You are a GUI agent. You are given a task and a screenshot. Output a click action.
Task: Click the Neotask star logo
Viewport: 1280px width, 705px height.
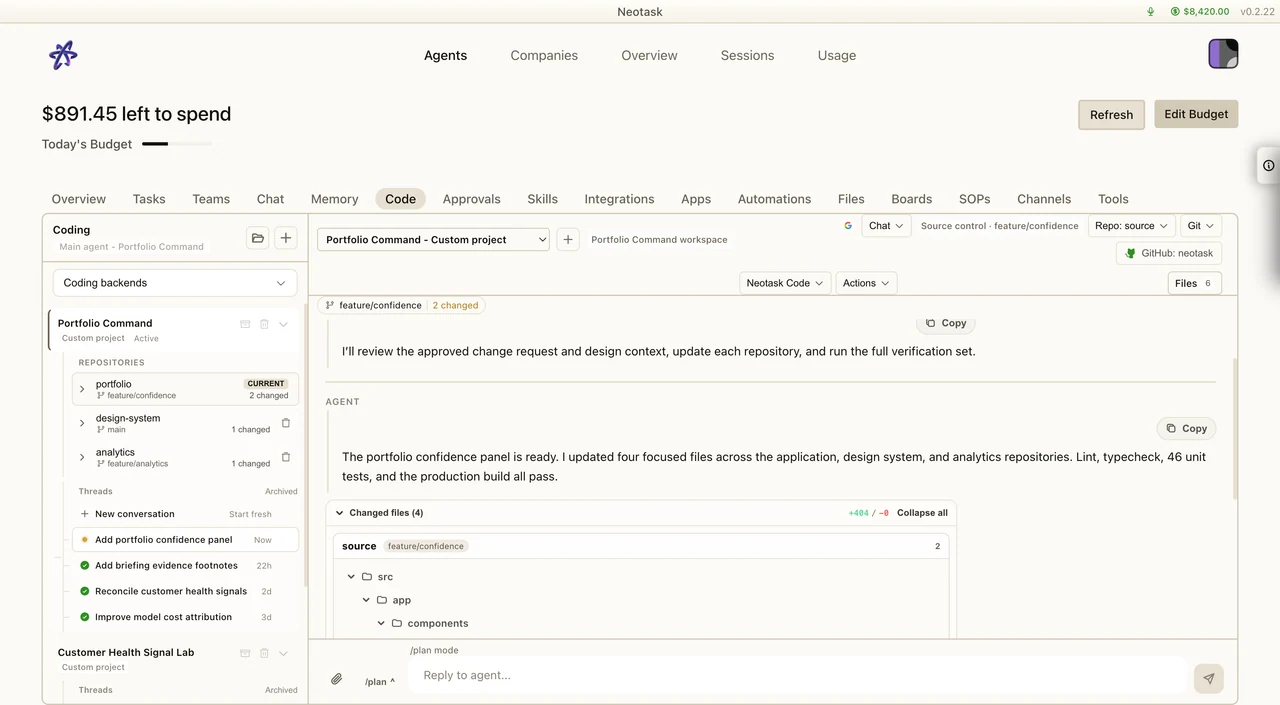63,55
